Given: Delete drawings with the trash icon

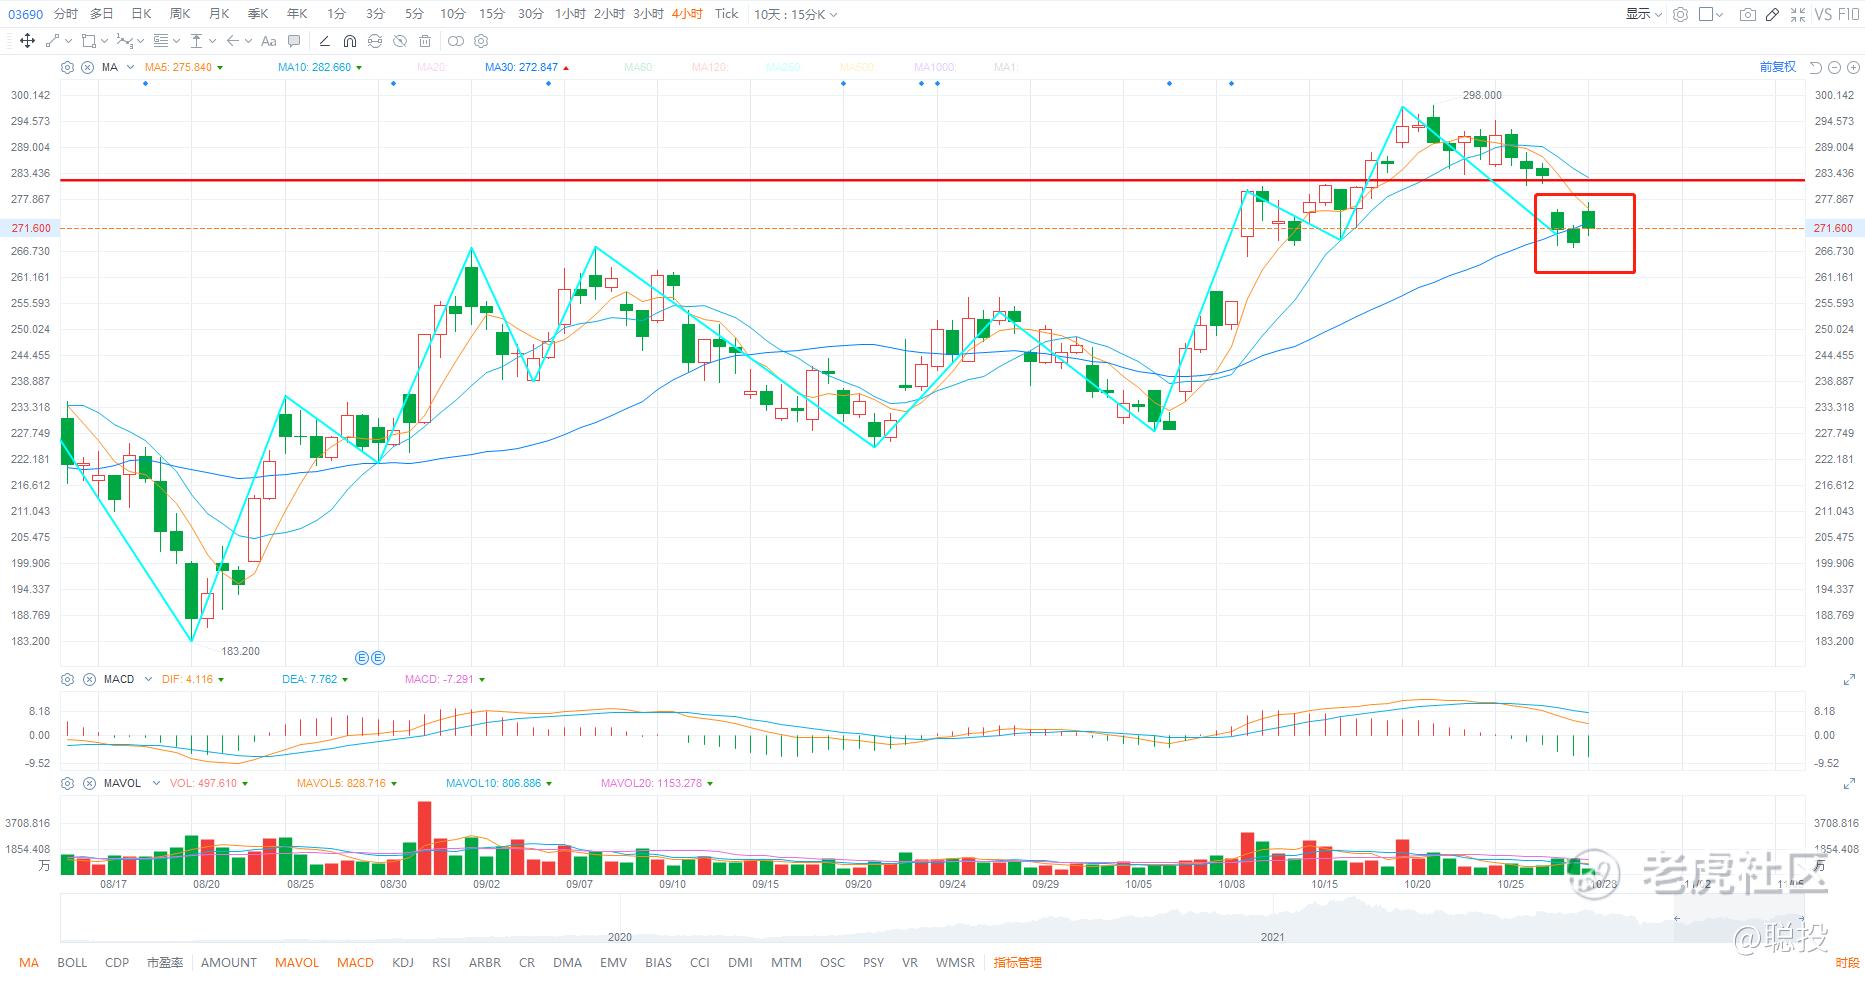Looking at the screenshot, I should coord(425,41).
